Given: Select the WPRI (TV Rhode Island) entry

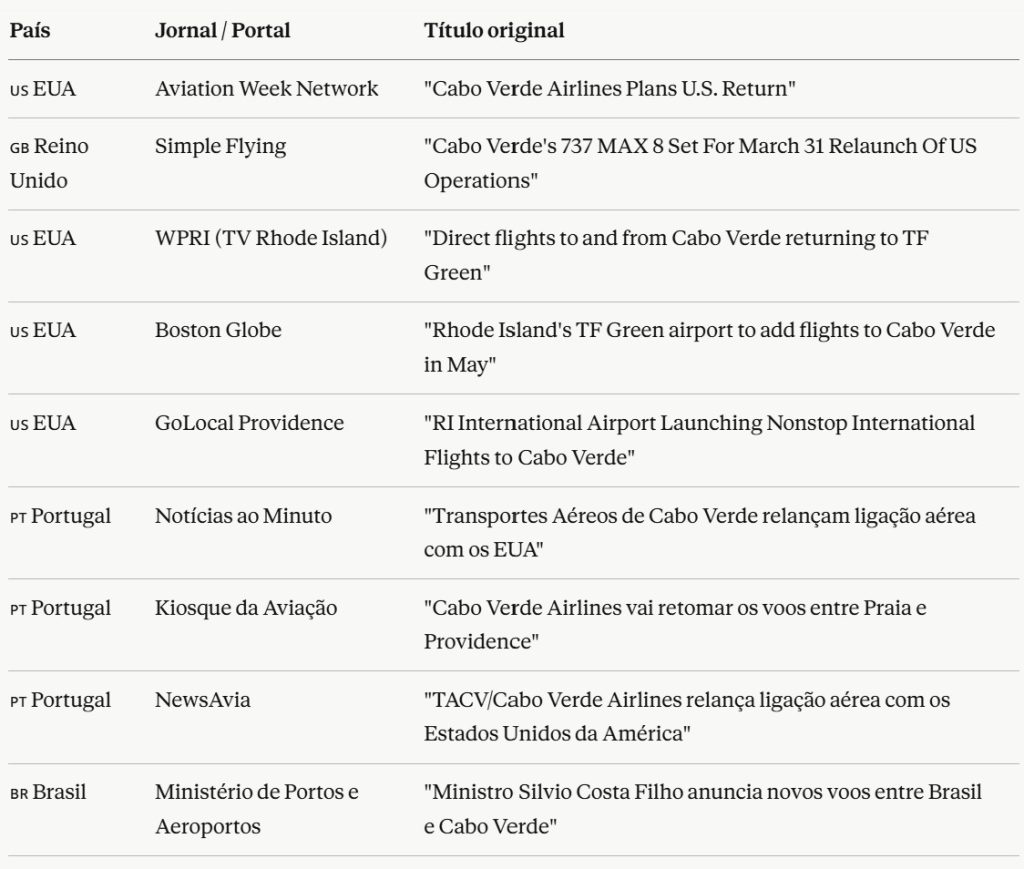Looking at the screenshot, I should [x=270, y=238].
